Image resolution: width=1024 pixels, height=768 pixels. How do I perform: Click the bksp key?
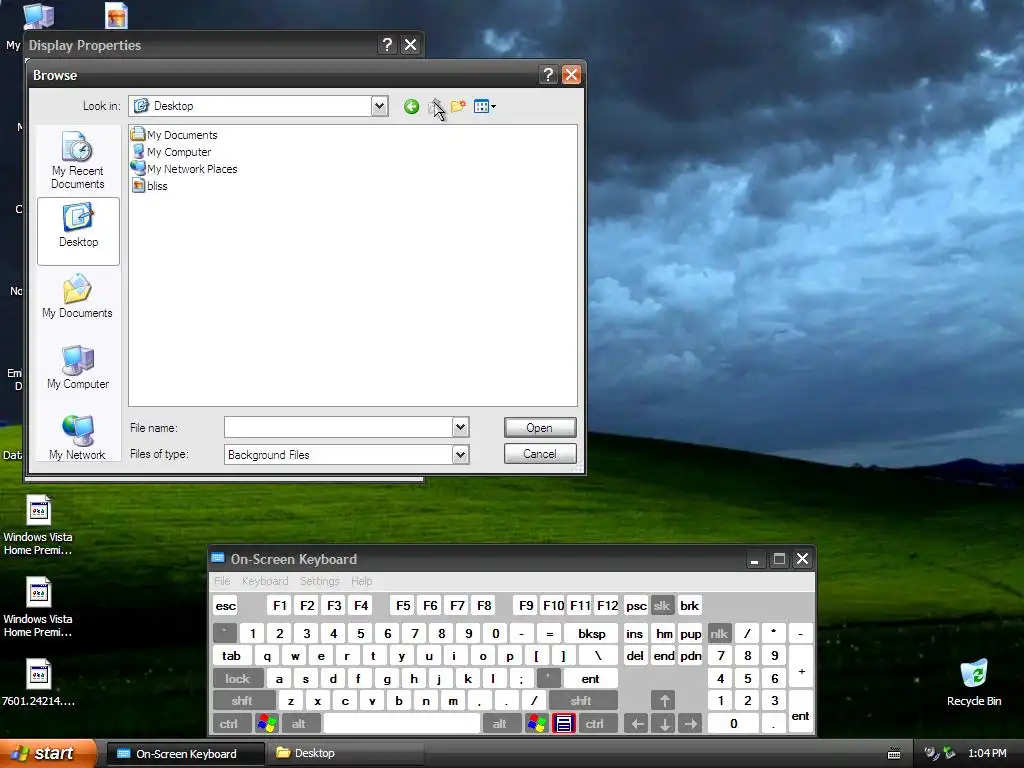coord(592,633)
